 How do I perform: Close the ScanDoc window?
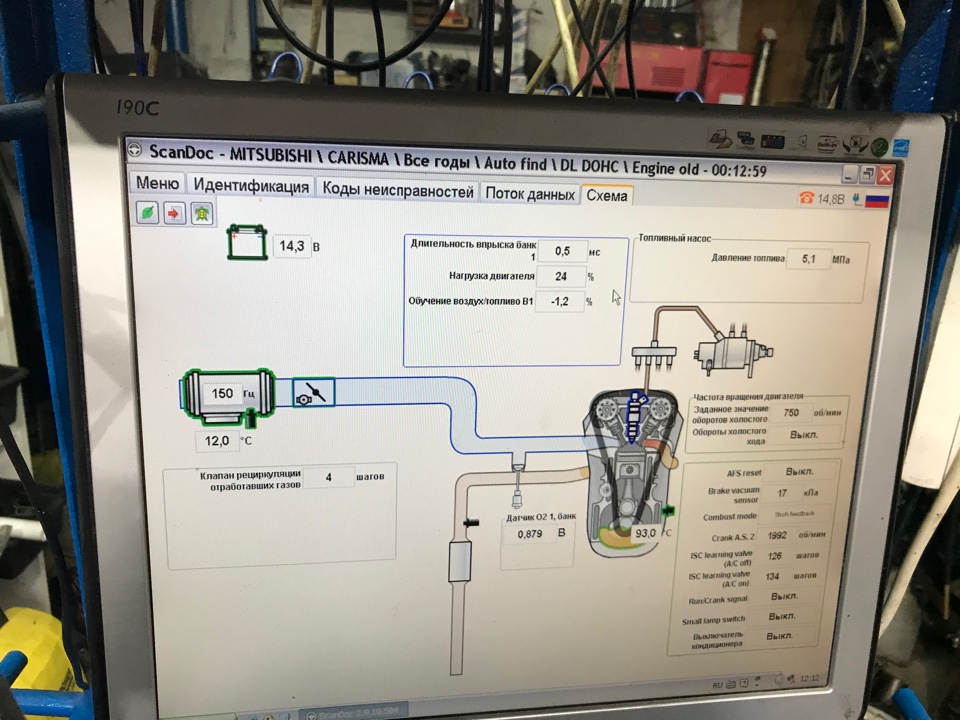point(885,176)
